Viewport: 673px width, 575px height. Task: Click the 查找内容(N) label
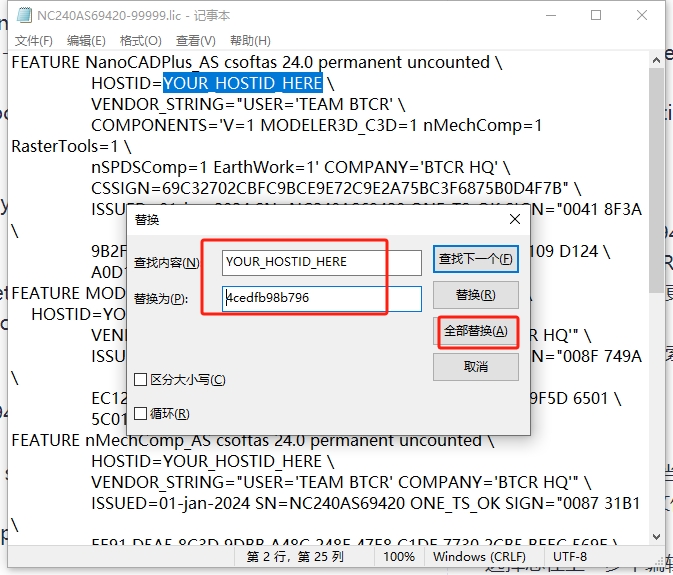pyautogui.click(x=167, y=263)
